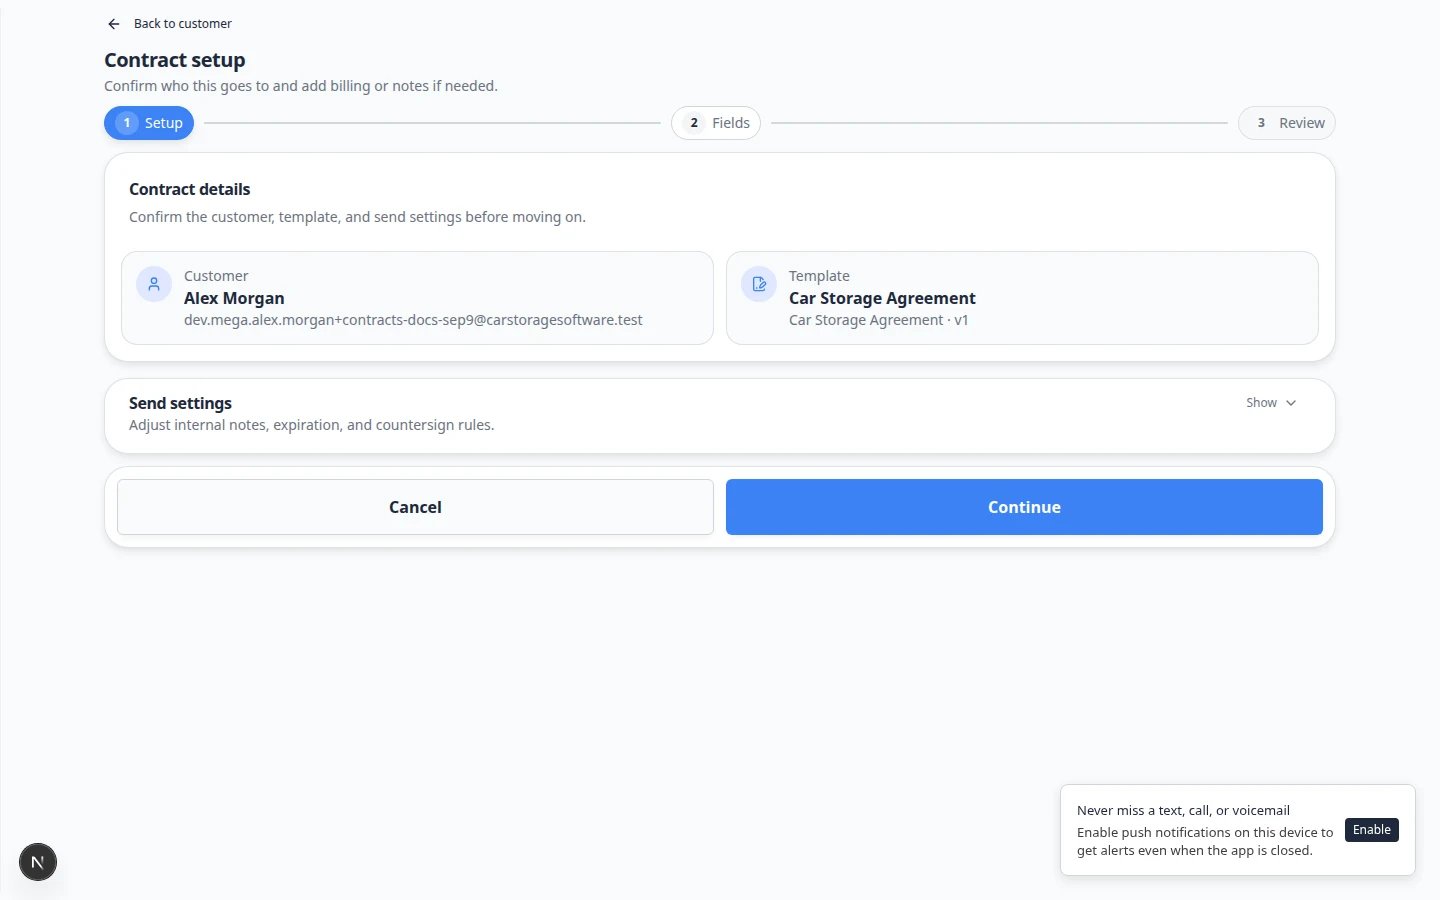Viewport: 1440px width, 900px height.
Task: Jump to the Review step
Action: tap(1287, 123)
